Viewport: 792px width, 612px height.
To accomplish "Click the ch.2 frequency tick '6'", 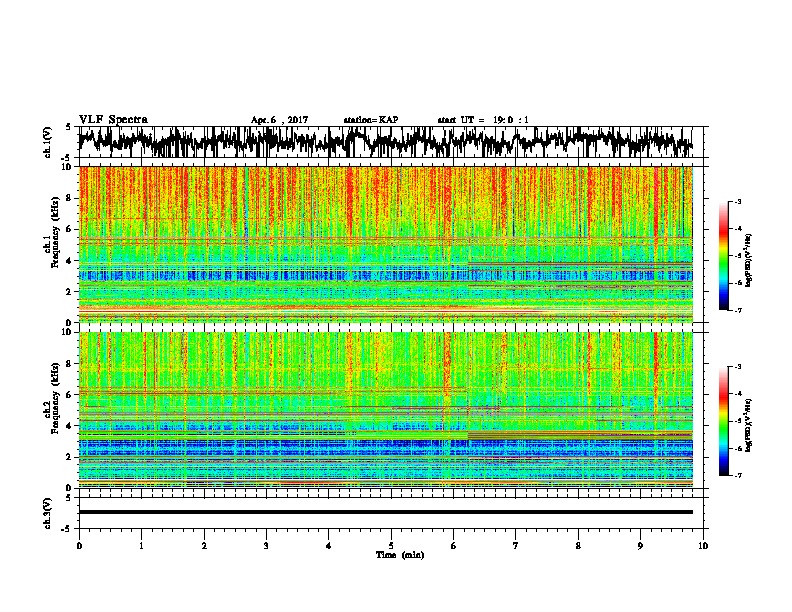I will pos(69,394).
